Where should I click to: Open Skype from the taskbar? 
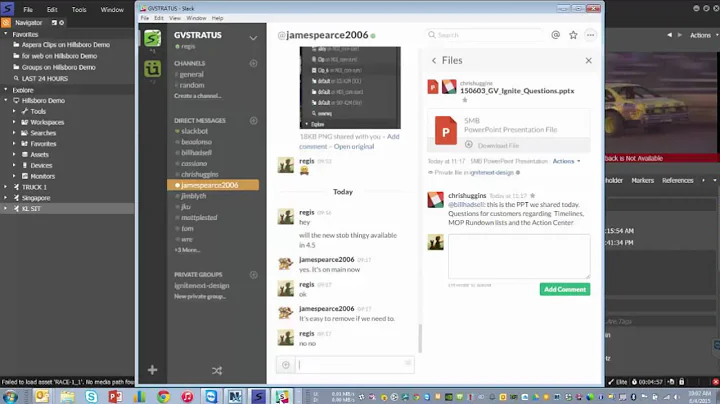91,396
